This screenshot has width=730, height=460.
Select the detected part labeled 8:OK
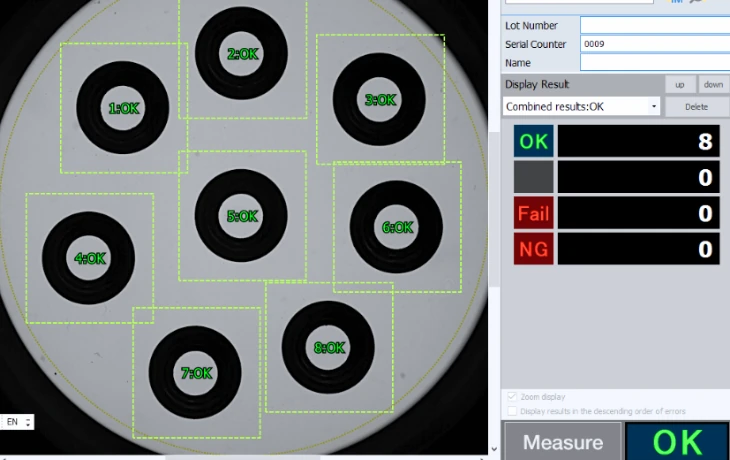[329, 348]
